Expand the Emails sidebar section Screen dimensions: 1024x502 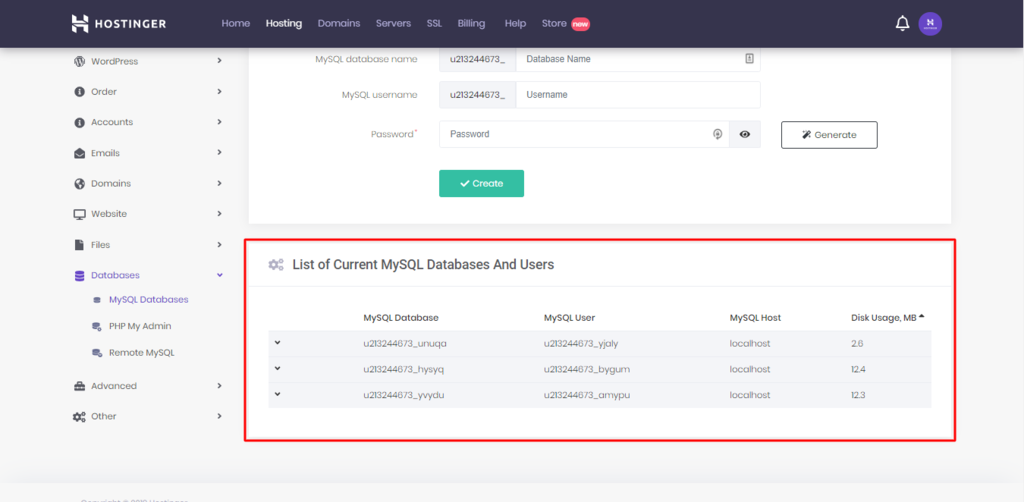(219, 152)
